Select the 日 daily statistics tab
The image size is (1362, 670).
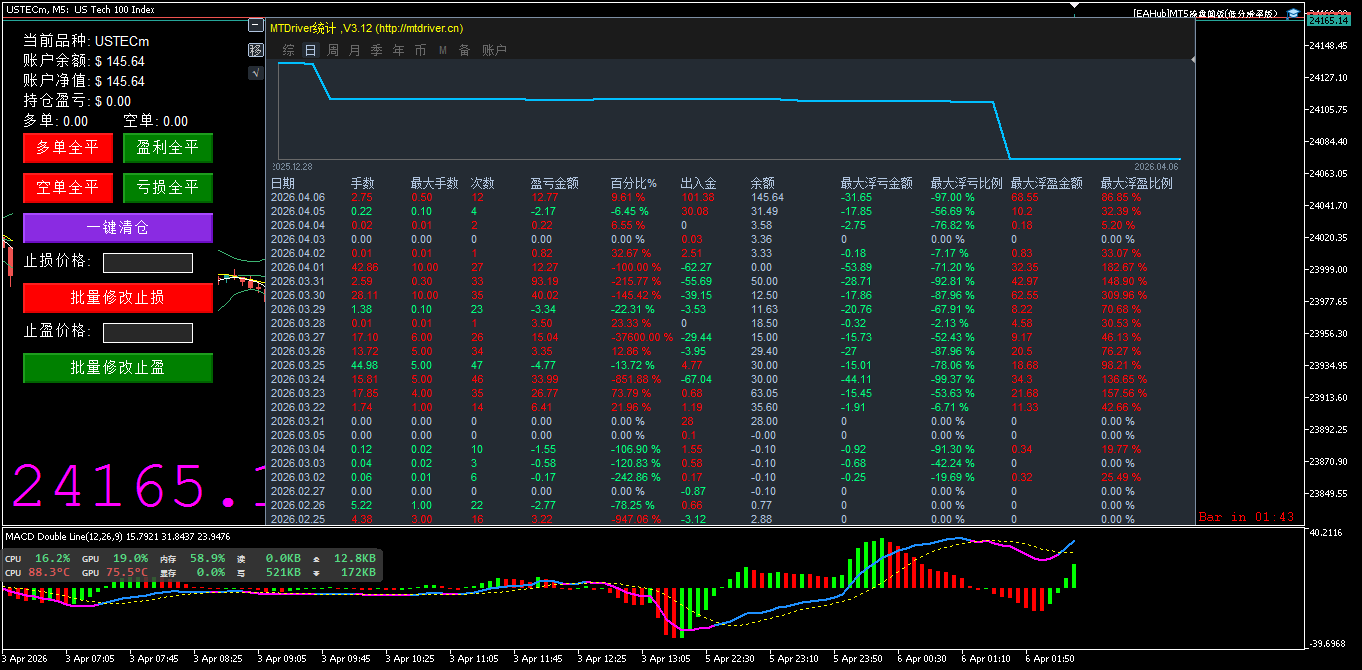(311, 50)
